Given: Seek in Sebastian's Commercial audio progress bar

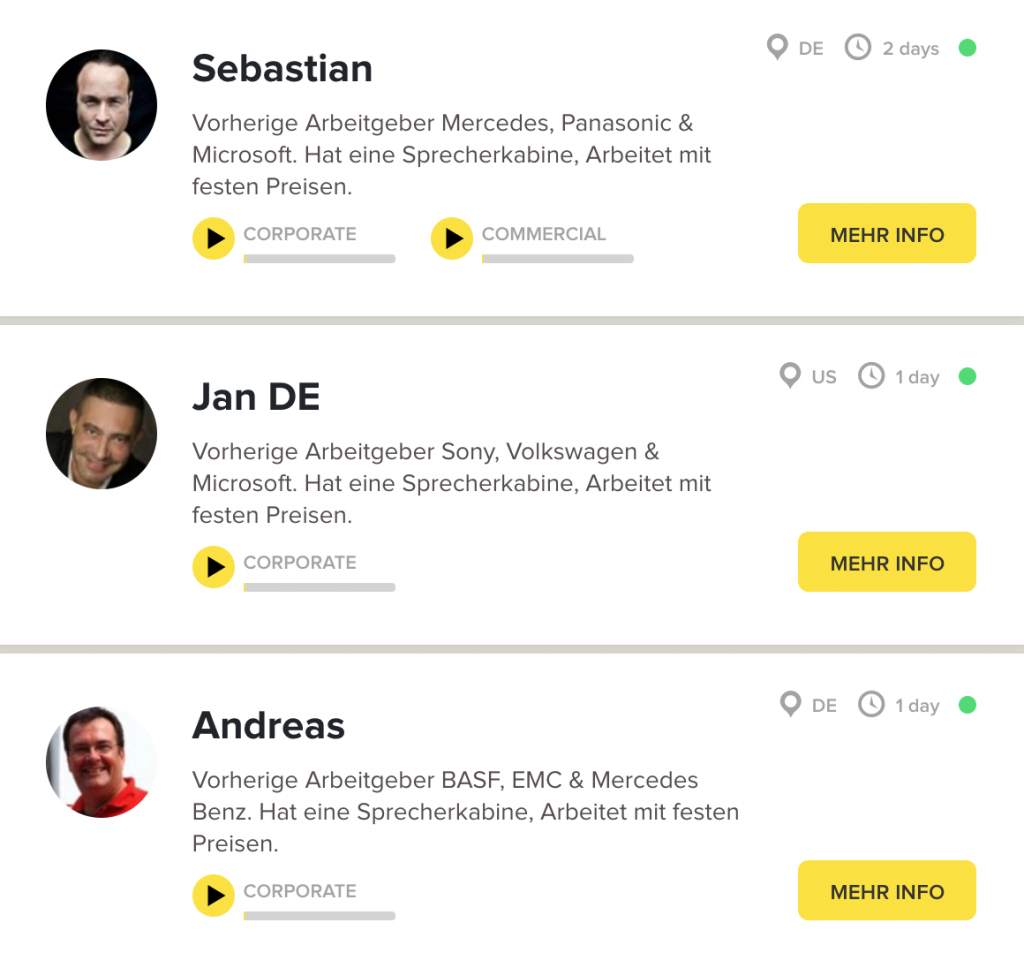Looking at the screenshot, I should tap(558, 259).
